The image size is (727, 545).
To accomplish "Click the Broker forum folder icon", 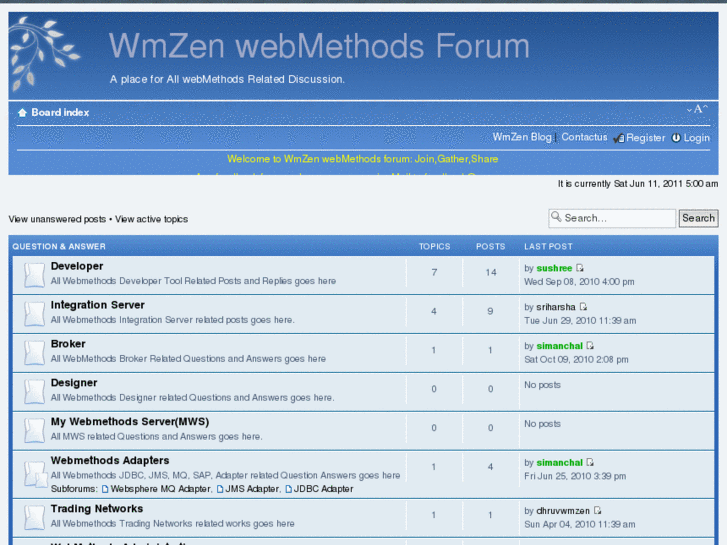I will click(34, 353).
